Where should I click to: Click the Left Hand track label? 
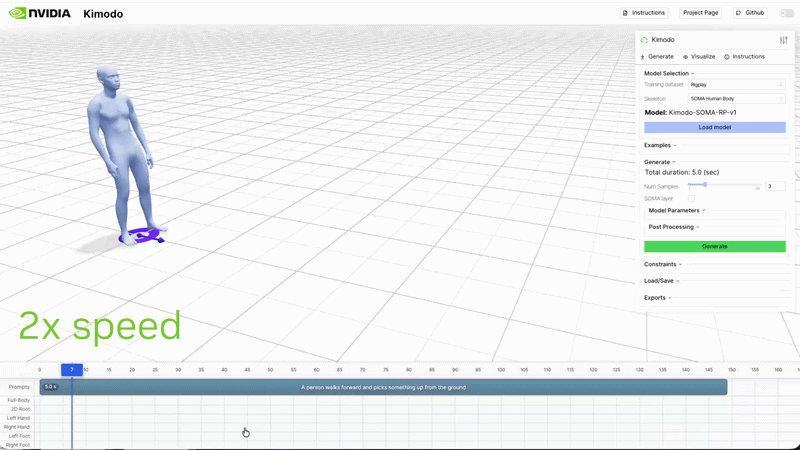(x=18, y=418)
